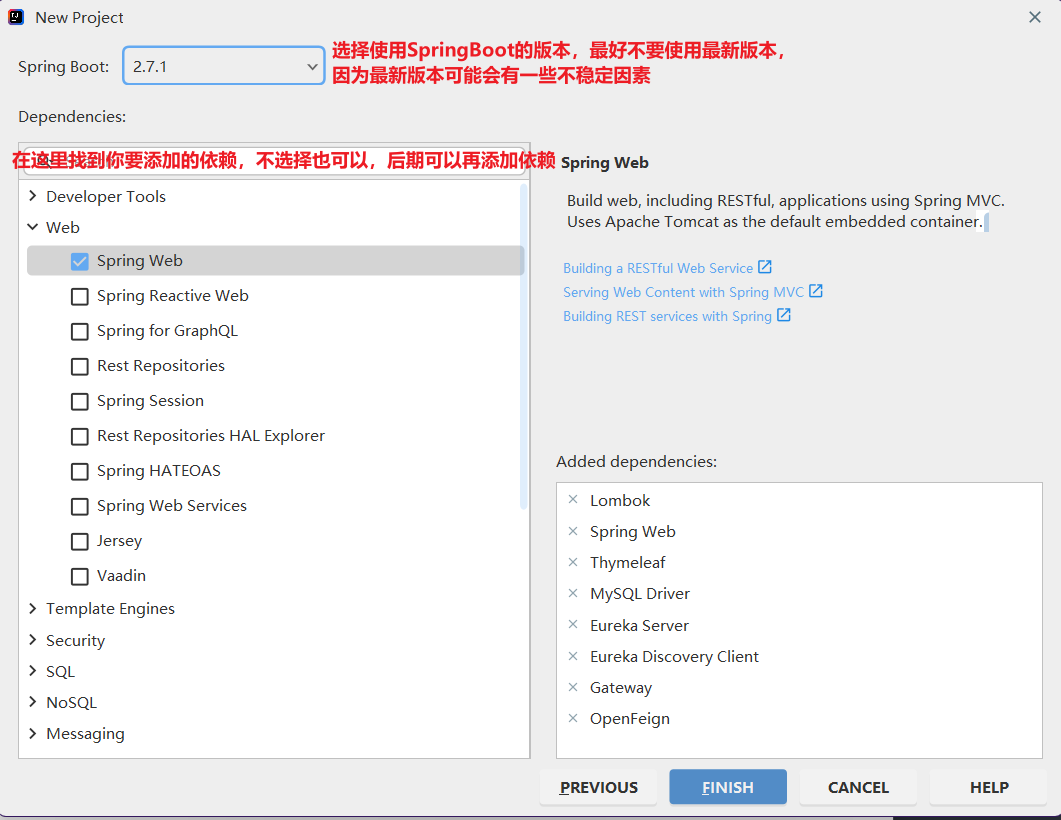
Task: Remove Eureka Server from added dependencies
Action: pyautogui.click(x=573, y=624)
